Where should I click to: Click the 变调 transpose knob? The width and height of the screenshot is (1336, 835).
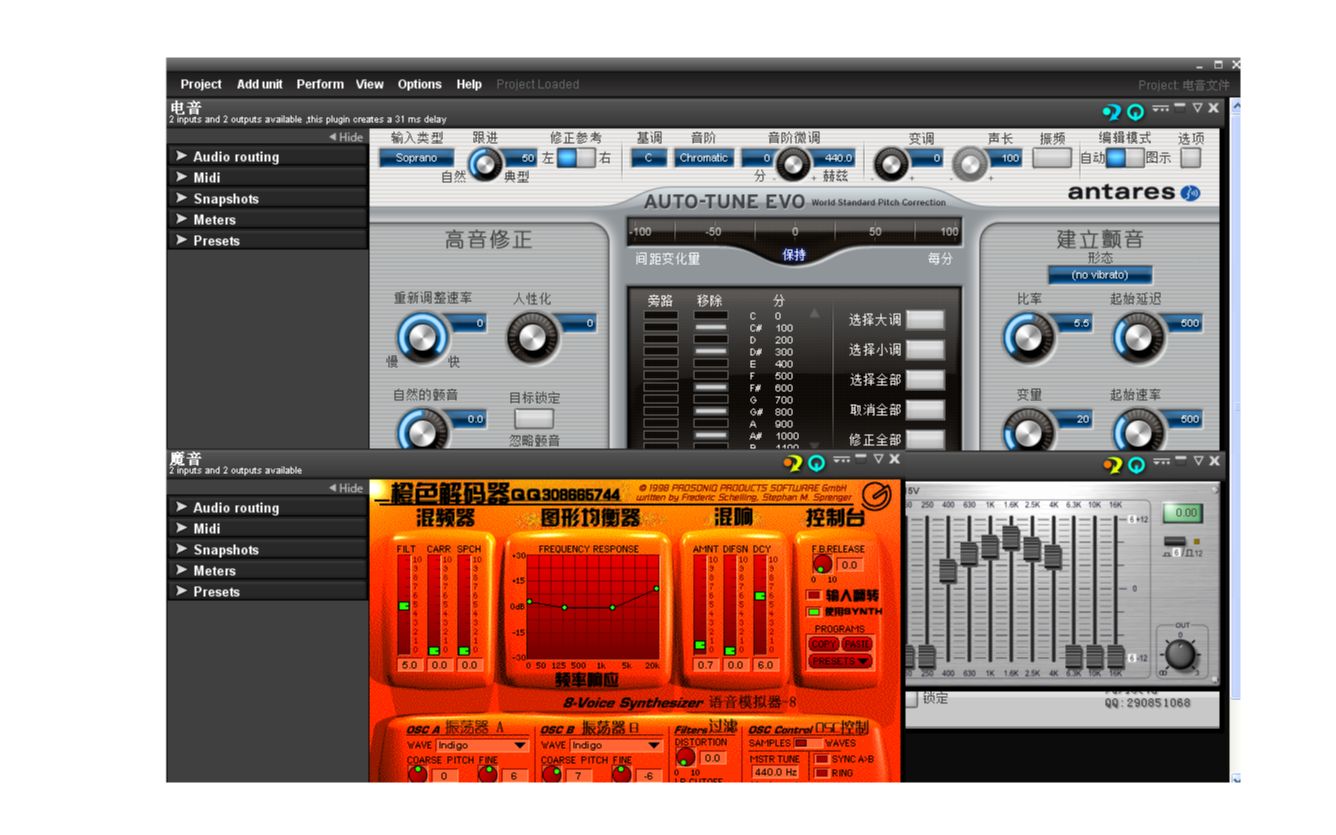tap(890, 164)
